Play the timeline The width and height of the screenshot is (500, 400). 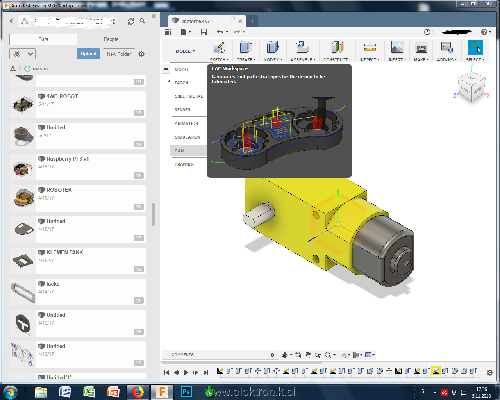pyautogui.click(x=186, y=372)
